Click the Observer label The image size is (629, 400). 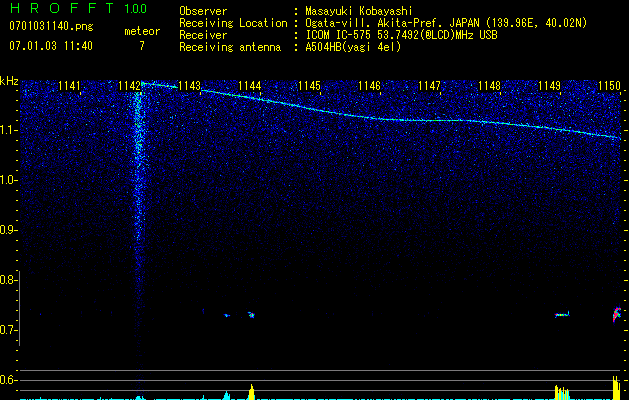coord(203,11)
